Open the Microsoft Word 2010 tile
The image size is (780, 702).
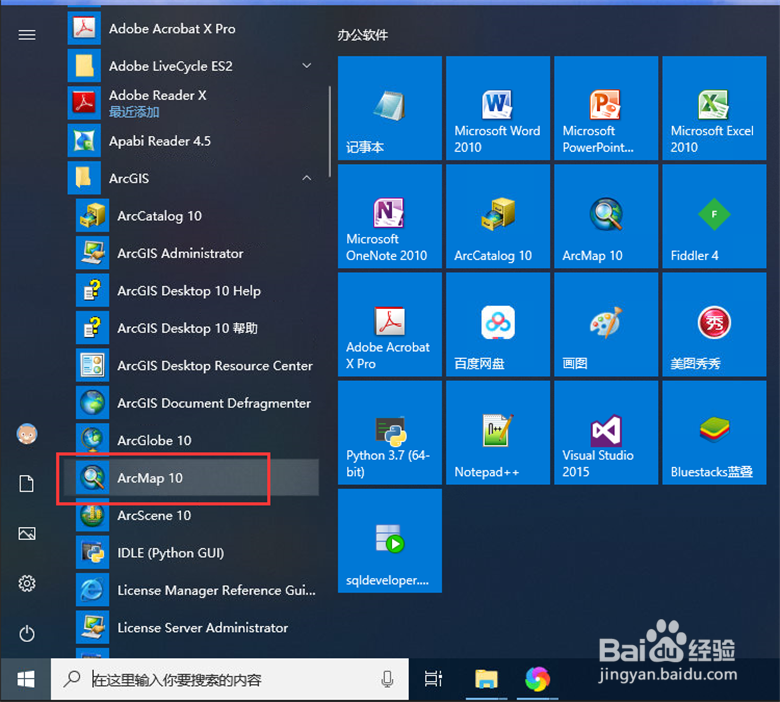pyautogui.click(x=498, y=108)
